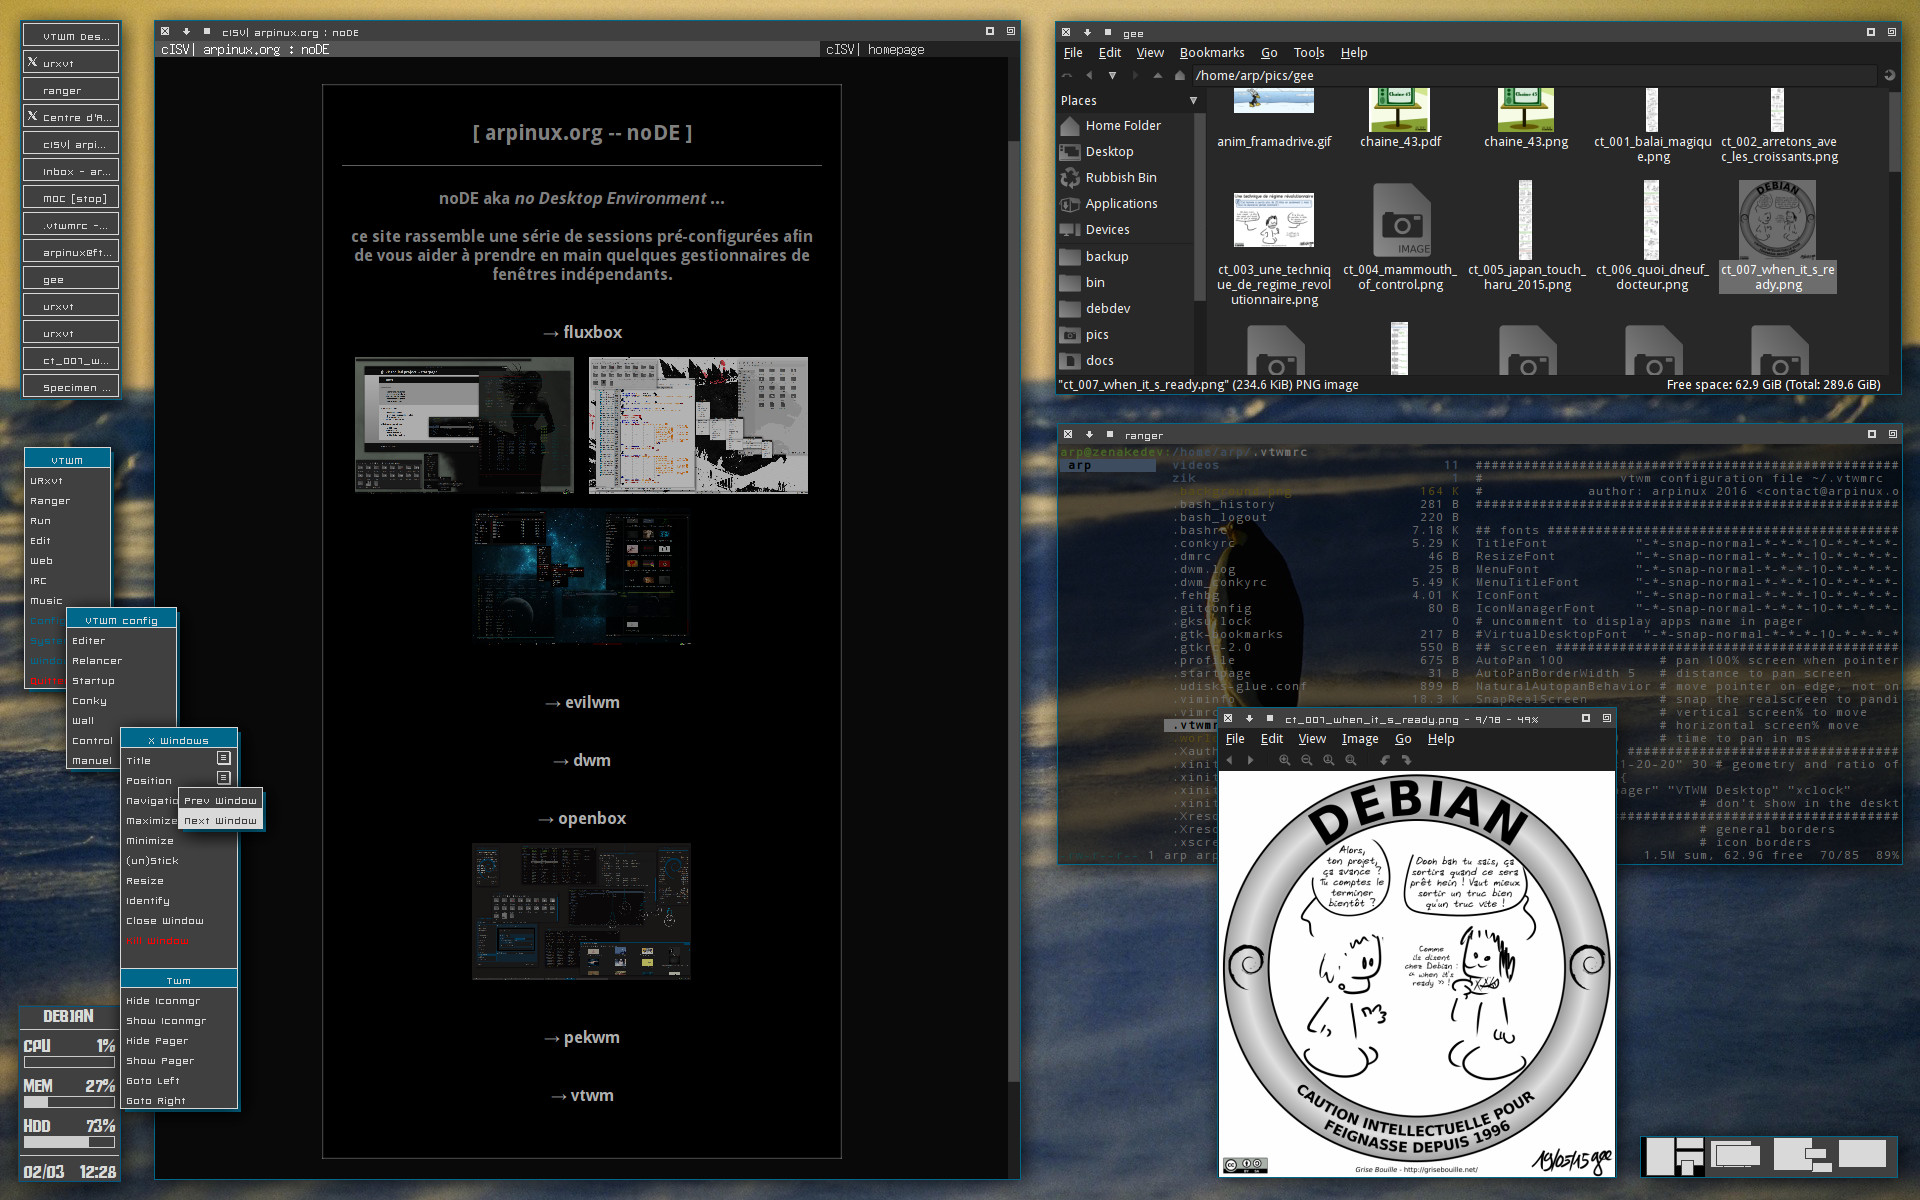Click the virtual desktop pager
This screenshot has width=1920, height=1200.
(x=1769, y=1156)
